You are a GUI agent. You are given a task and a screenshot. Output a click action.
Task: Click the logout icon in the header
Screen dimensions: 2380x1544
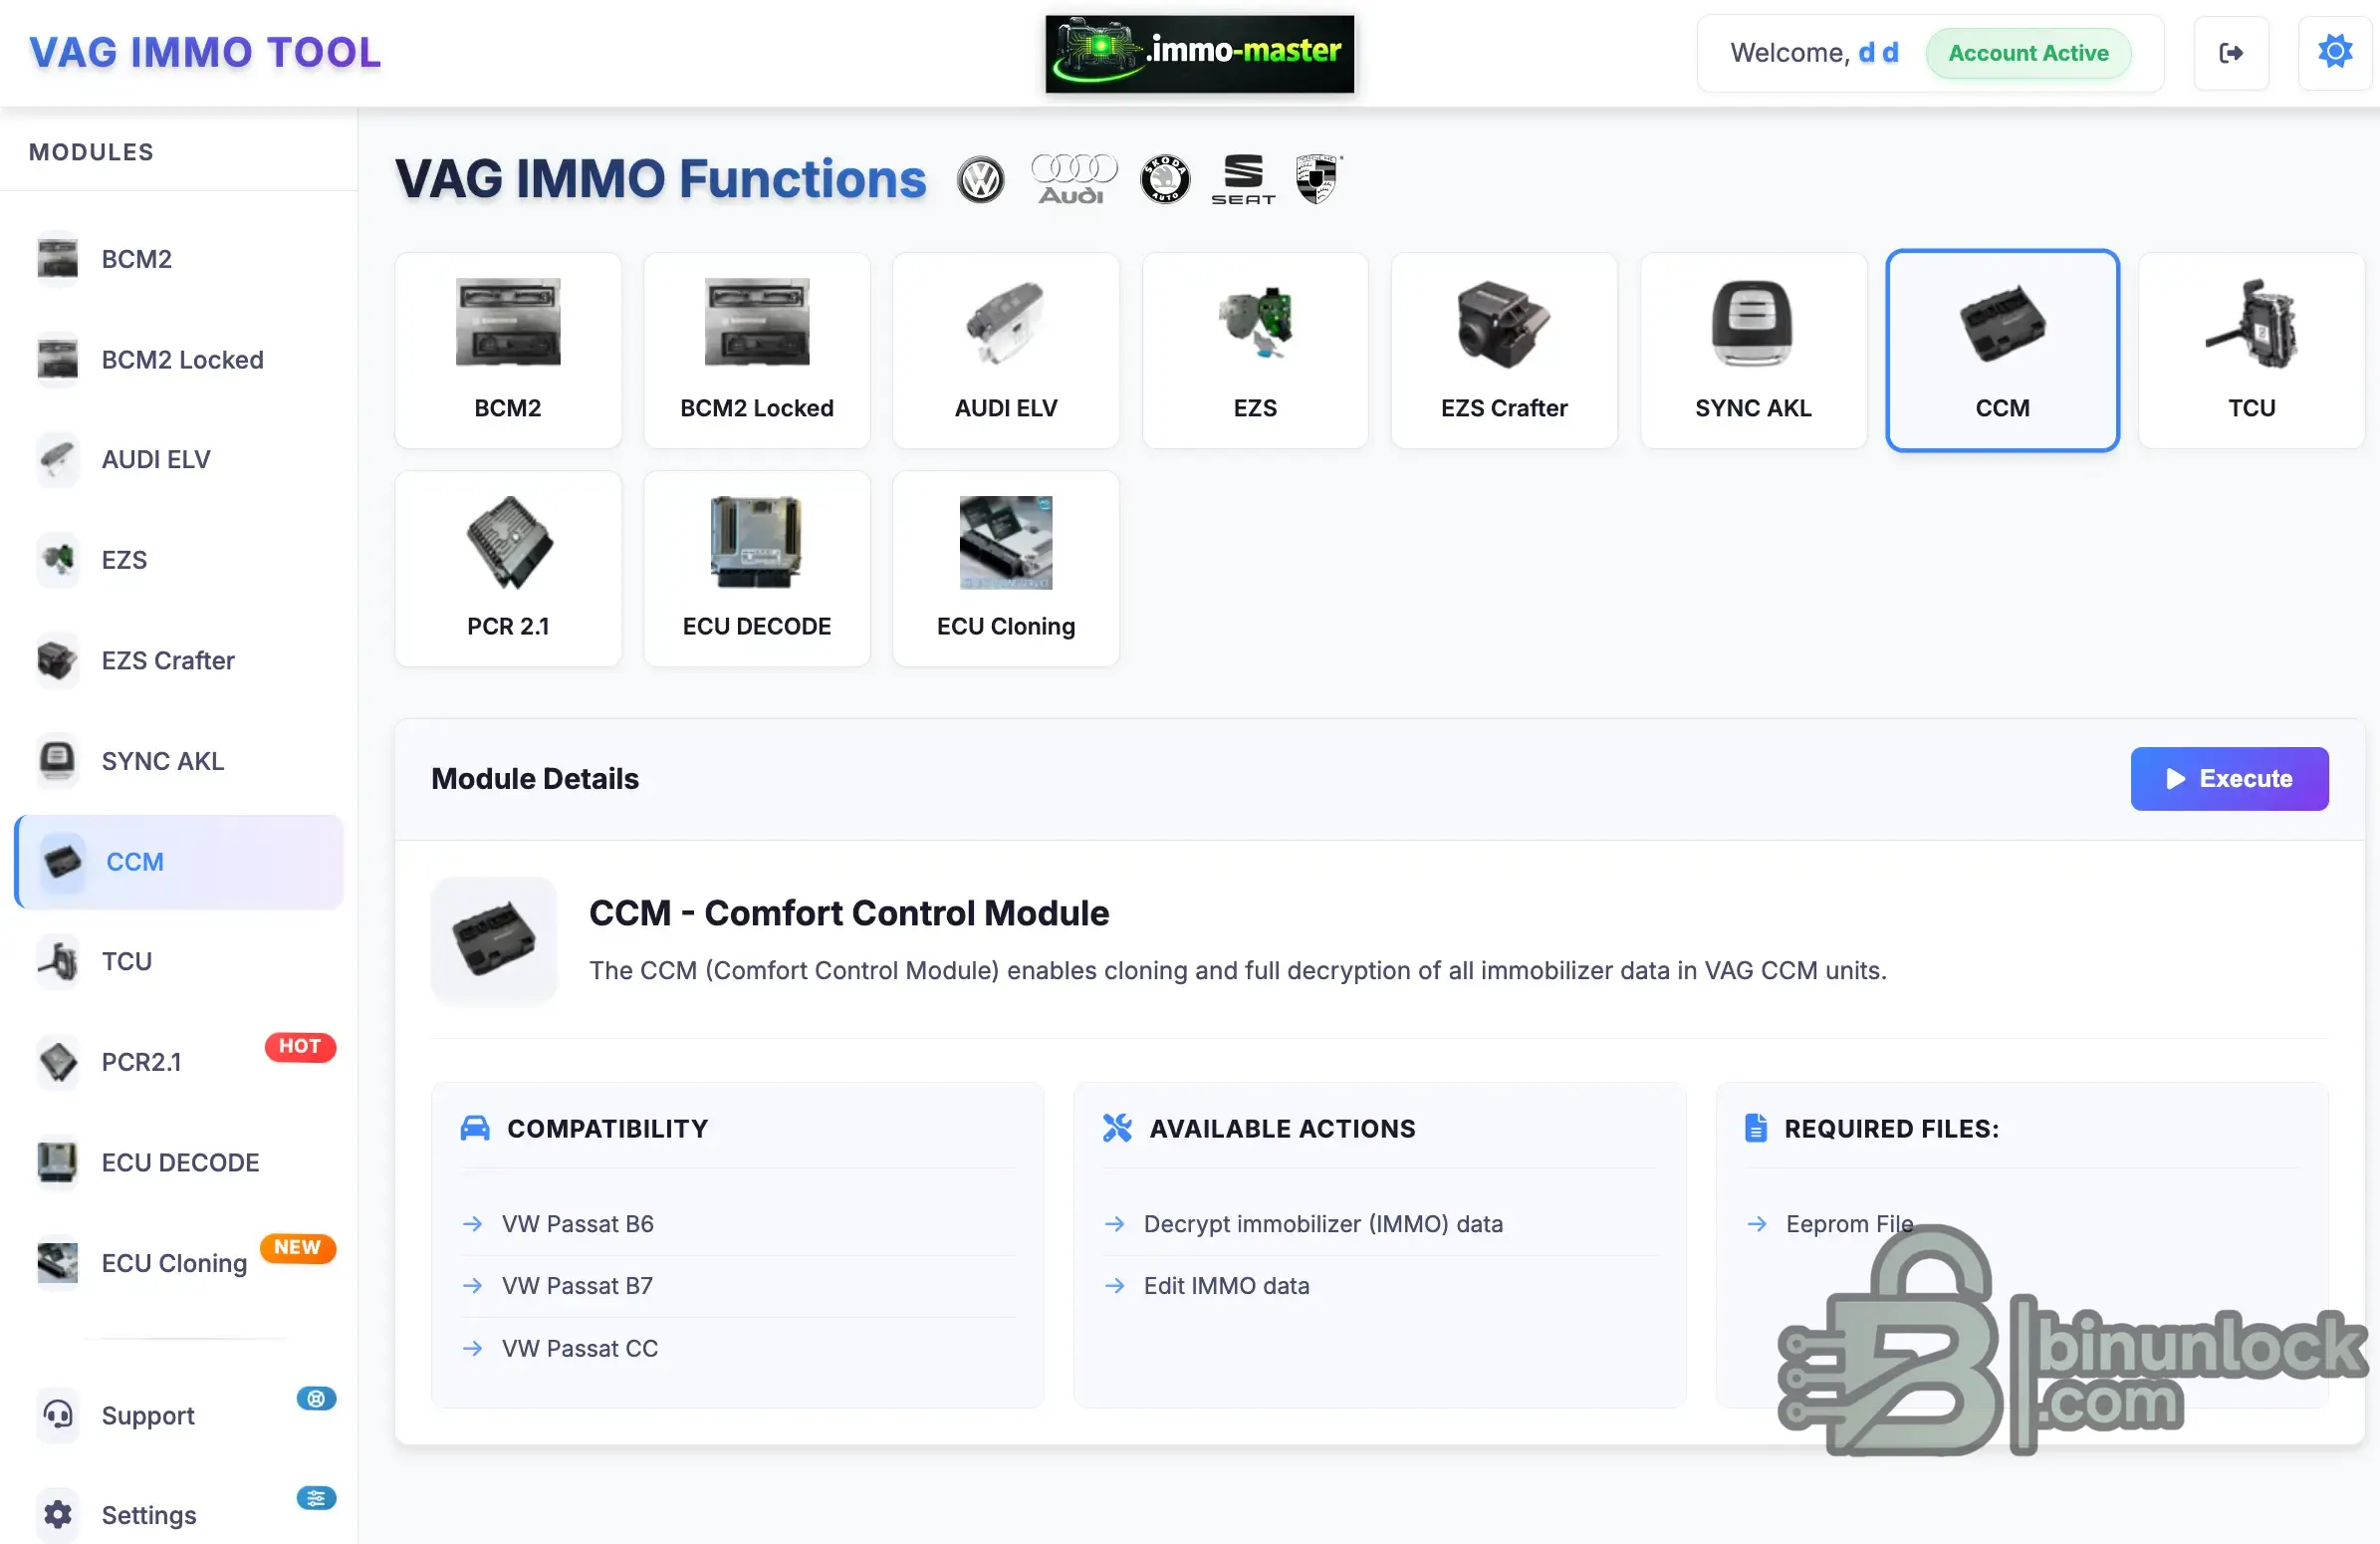pyautogui.click(x=2230, y=53)
